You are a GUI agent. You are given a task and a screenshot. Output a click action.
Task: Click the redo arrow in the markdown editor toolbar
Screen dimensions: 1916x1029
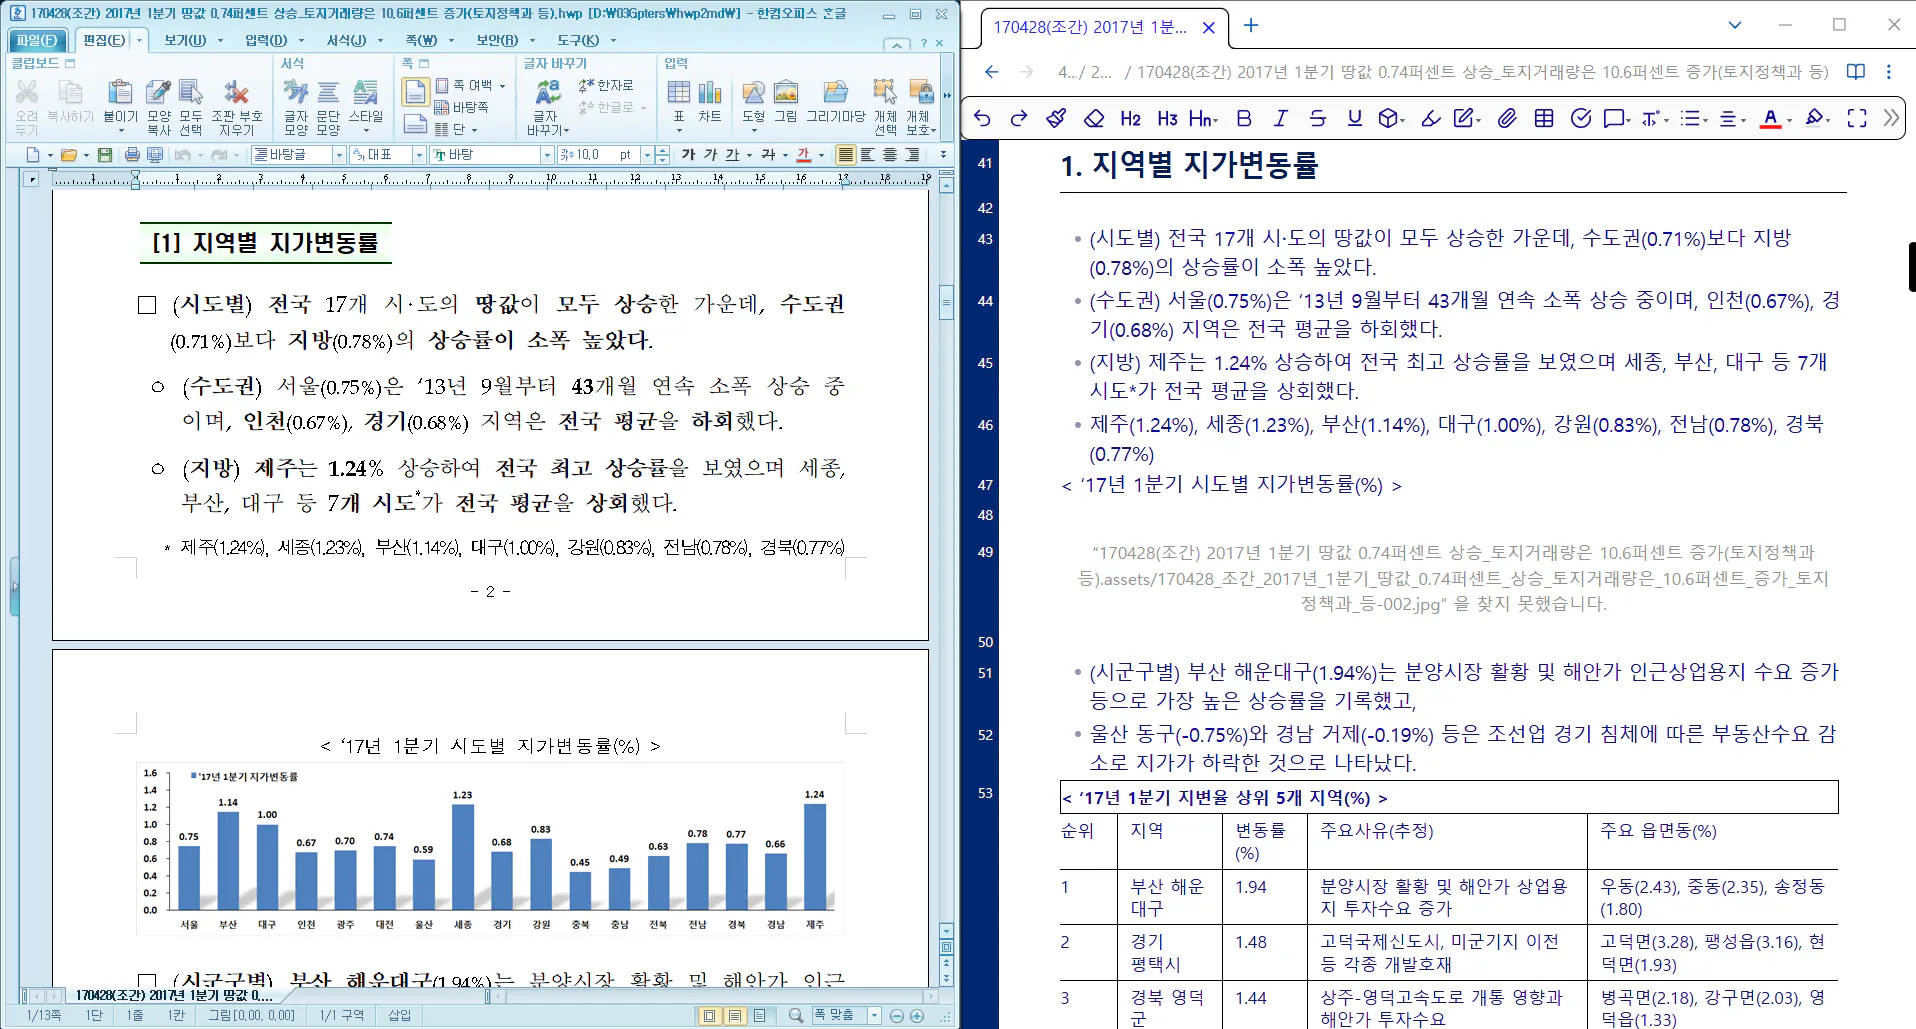tap(1019, 118)
